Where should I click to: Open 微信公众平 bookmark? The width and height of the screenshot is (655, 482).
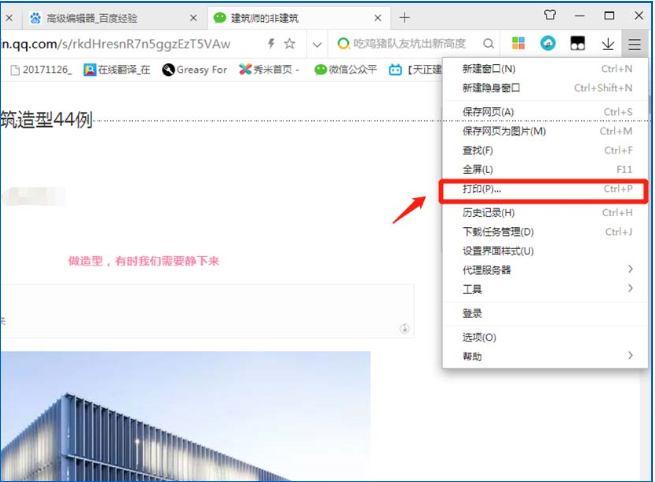tap(345, 70)
